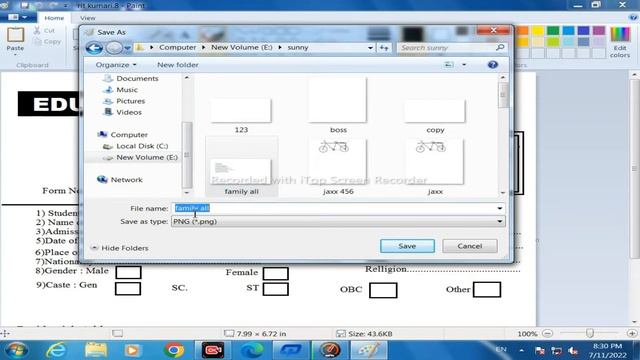This screenshot has width=640, height=360.
Task: Click the Paste icon in Paint ribbon
Action: (16, 36)
